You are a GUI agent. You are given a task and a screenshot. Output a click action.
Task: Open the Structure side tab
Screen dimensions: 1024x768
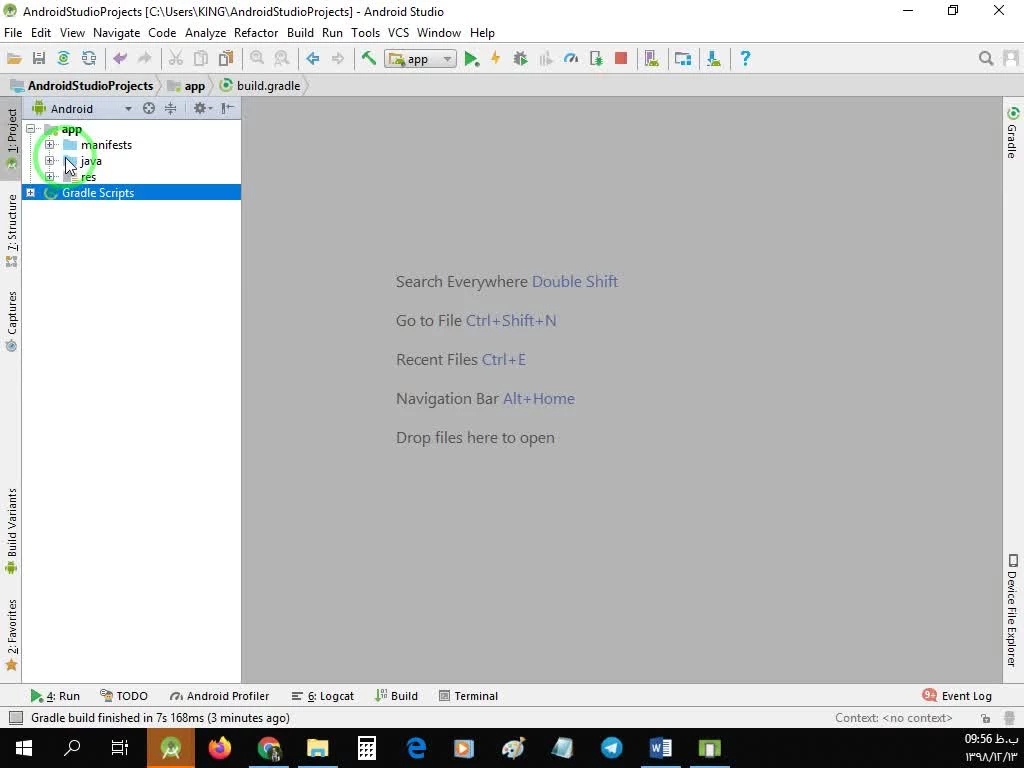12,231
